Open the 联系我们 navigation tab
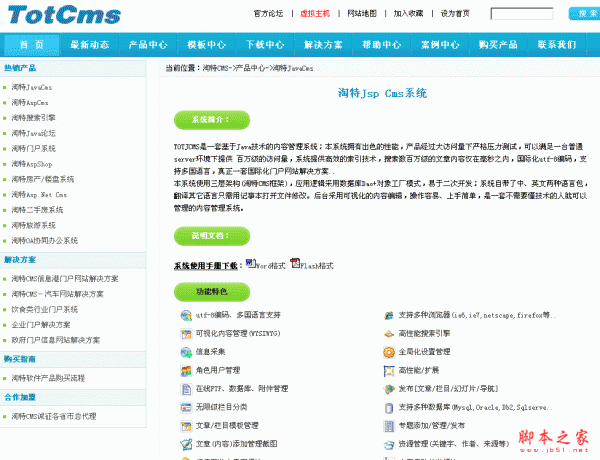This screenshot has height=460, width=600. [x=557, y=45]
